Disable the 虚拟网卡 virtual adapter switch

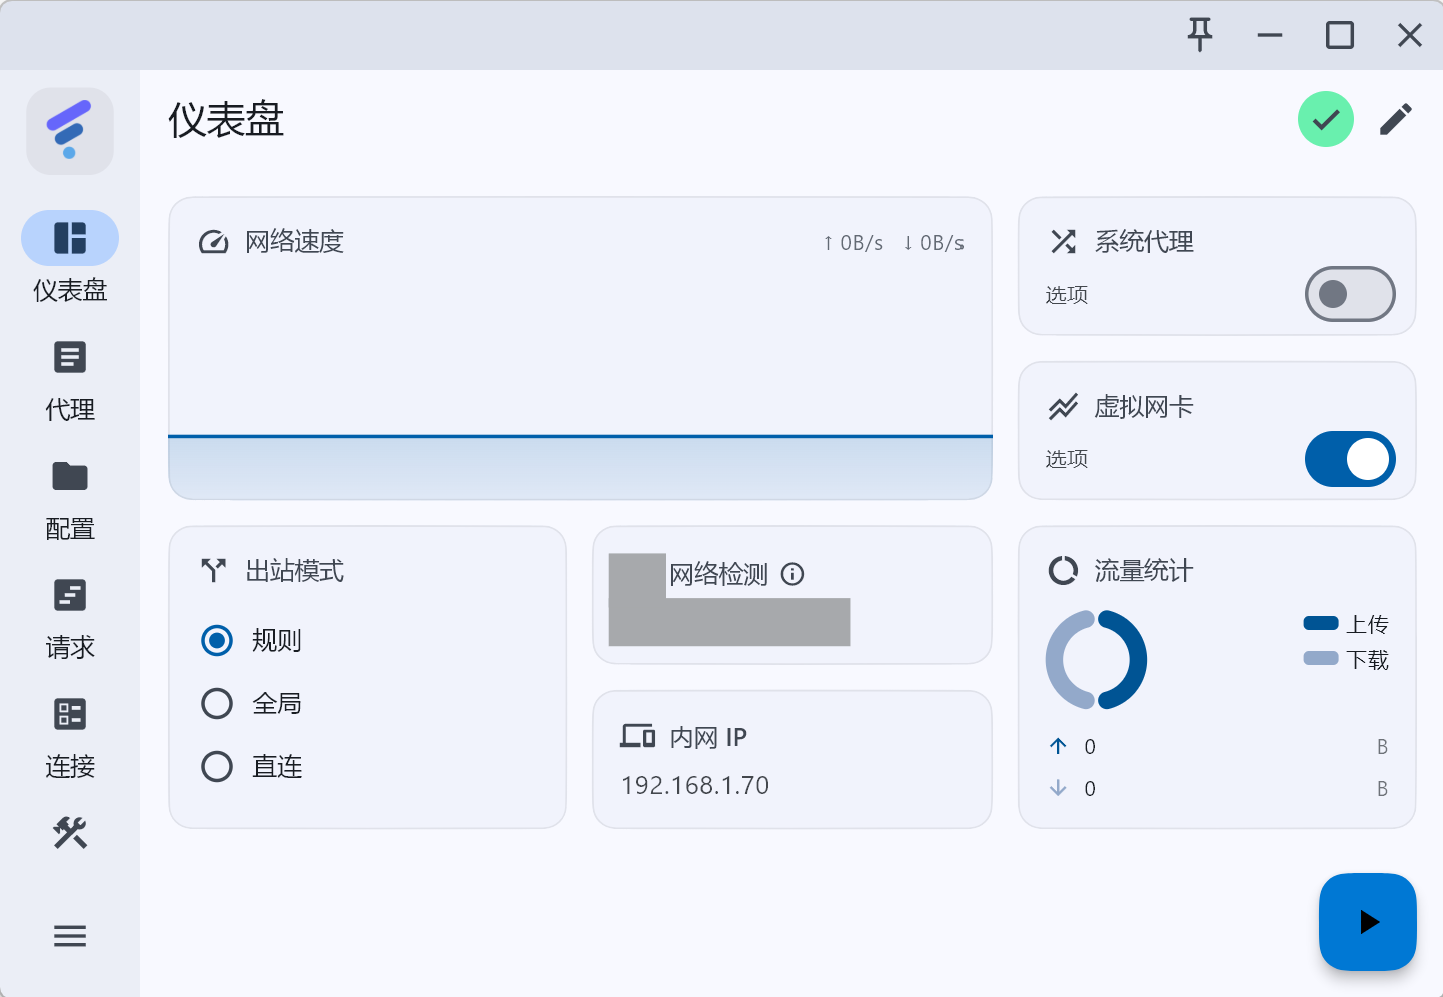(1350, 459)
